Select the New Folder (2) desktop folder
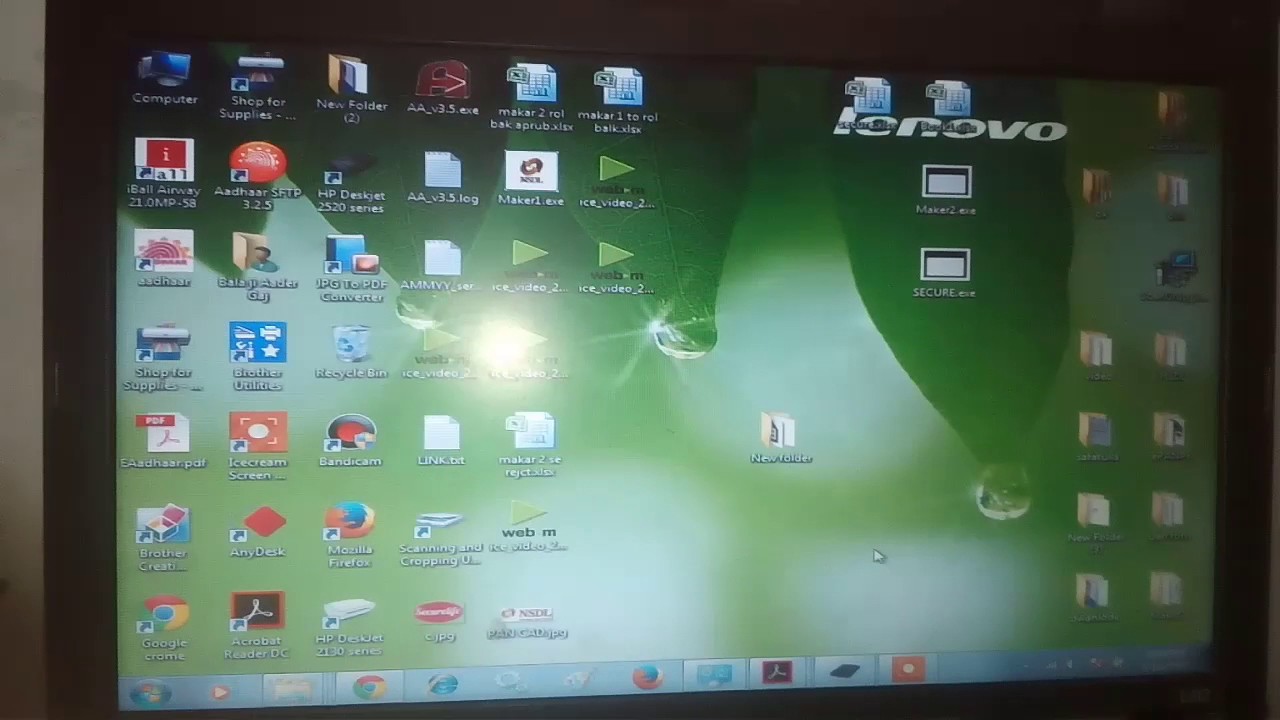 click(x=351, y=88)
